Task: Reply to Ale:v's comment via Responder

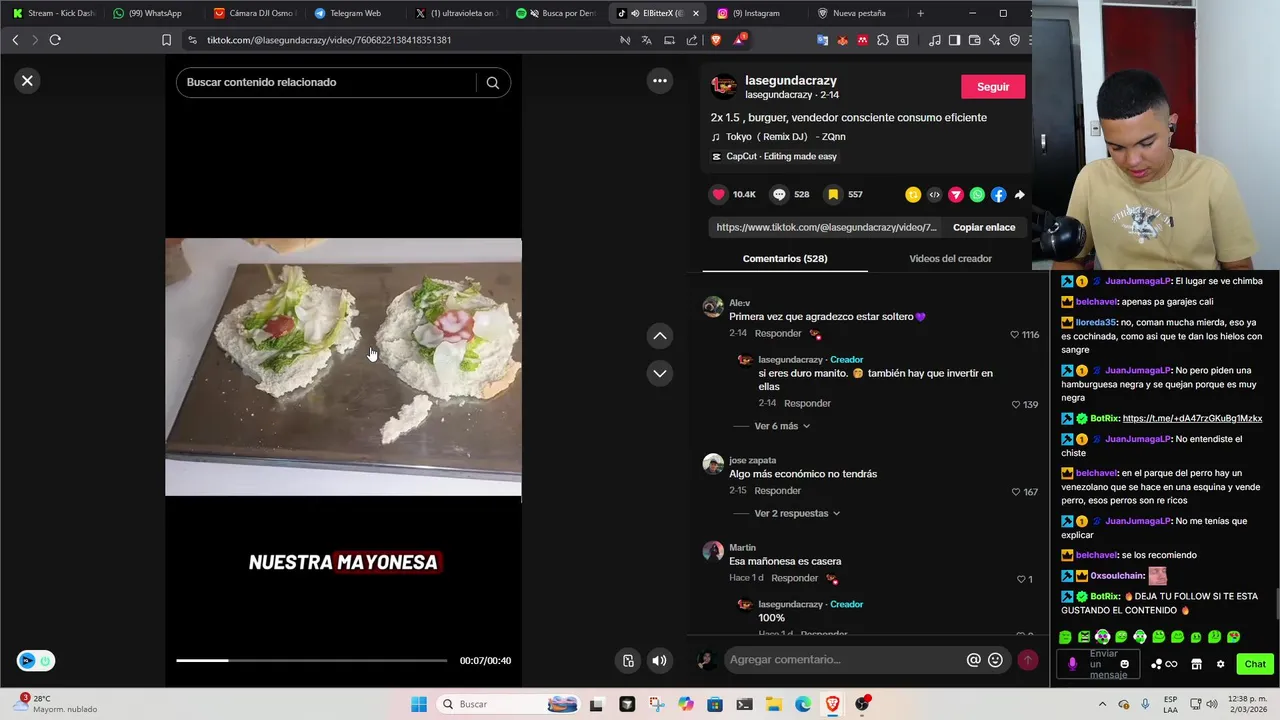Action: coord(778,333)
